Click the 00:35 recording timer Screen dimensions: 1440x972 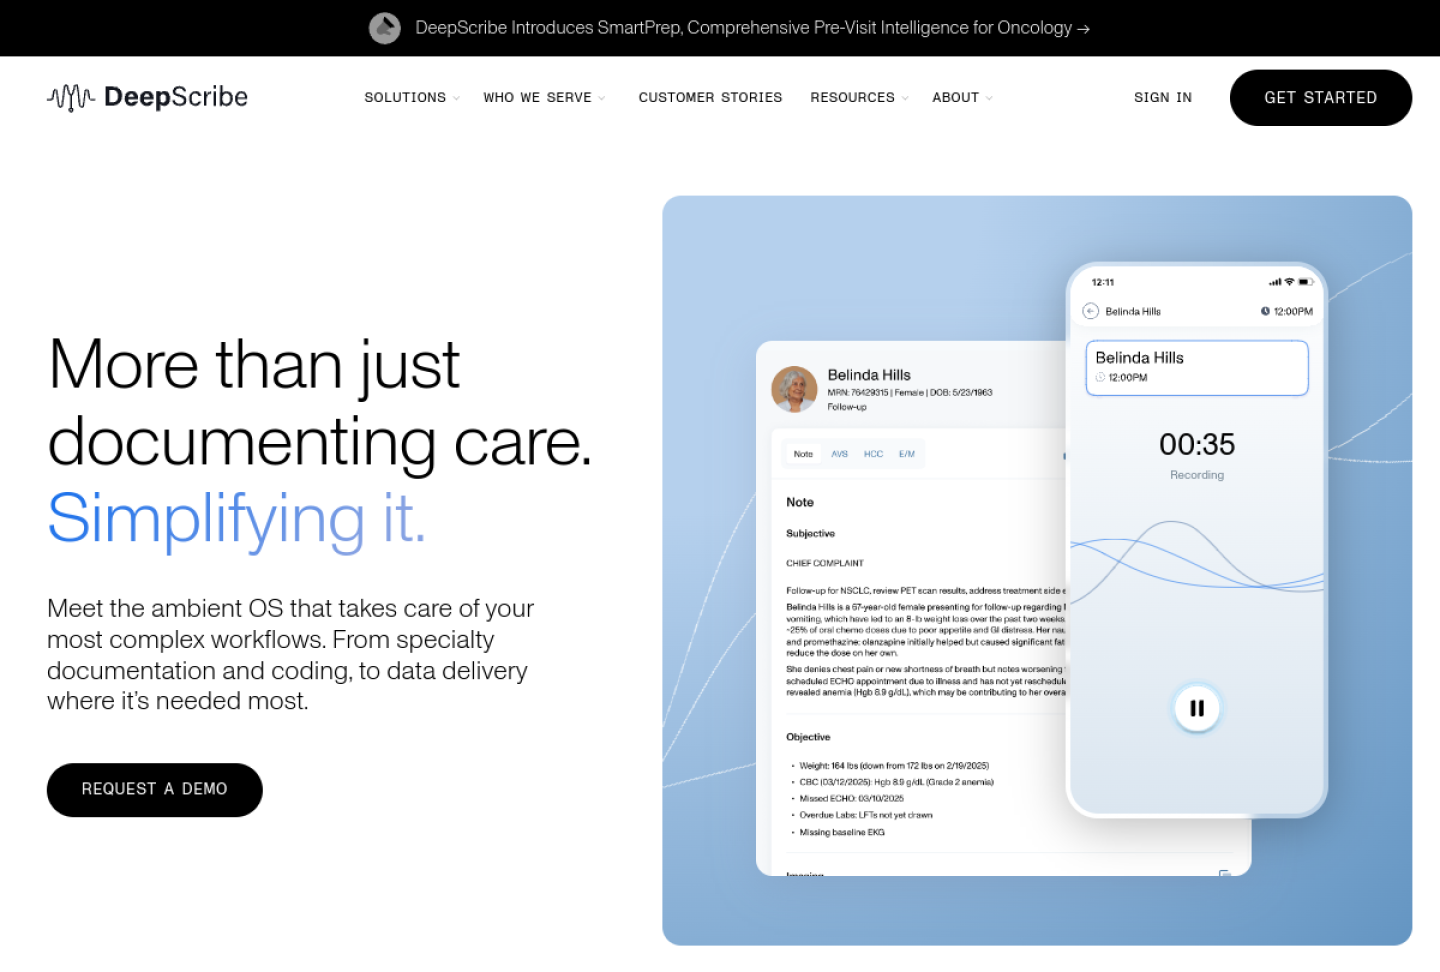coord(1197,444)
